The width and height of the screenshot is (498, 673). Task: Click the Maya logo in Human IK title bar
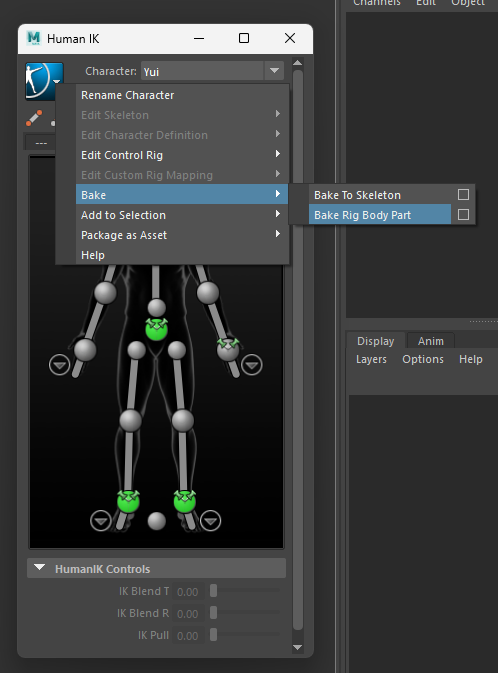pos(33,38)
